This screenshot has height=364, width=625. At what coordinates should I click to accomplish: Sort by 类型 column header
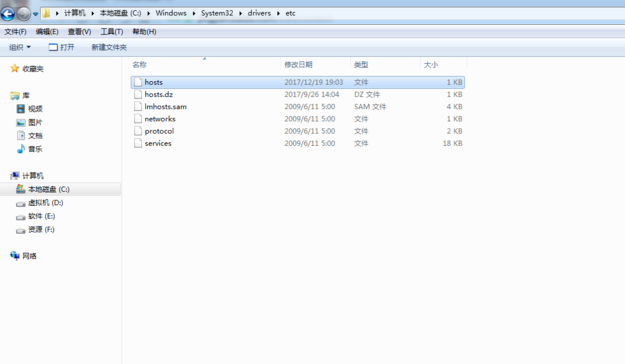pyautogui.click(x=361, y=65)
